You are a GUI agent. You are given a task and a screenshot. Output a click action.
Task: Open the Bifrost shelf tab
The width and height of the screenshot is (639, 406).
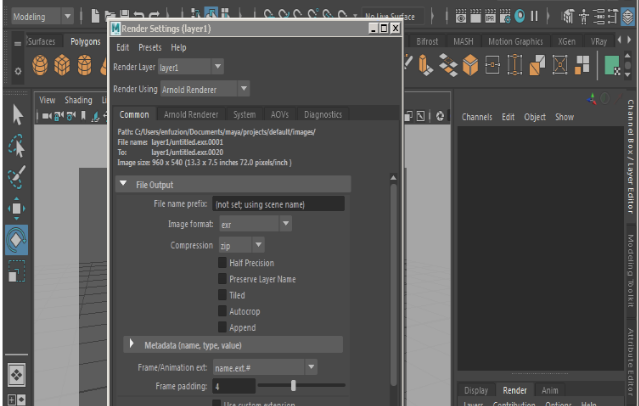tap(427, 42)
